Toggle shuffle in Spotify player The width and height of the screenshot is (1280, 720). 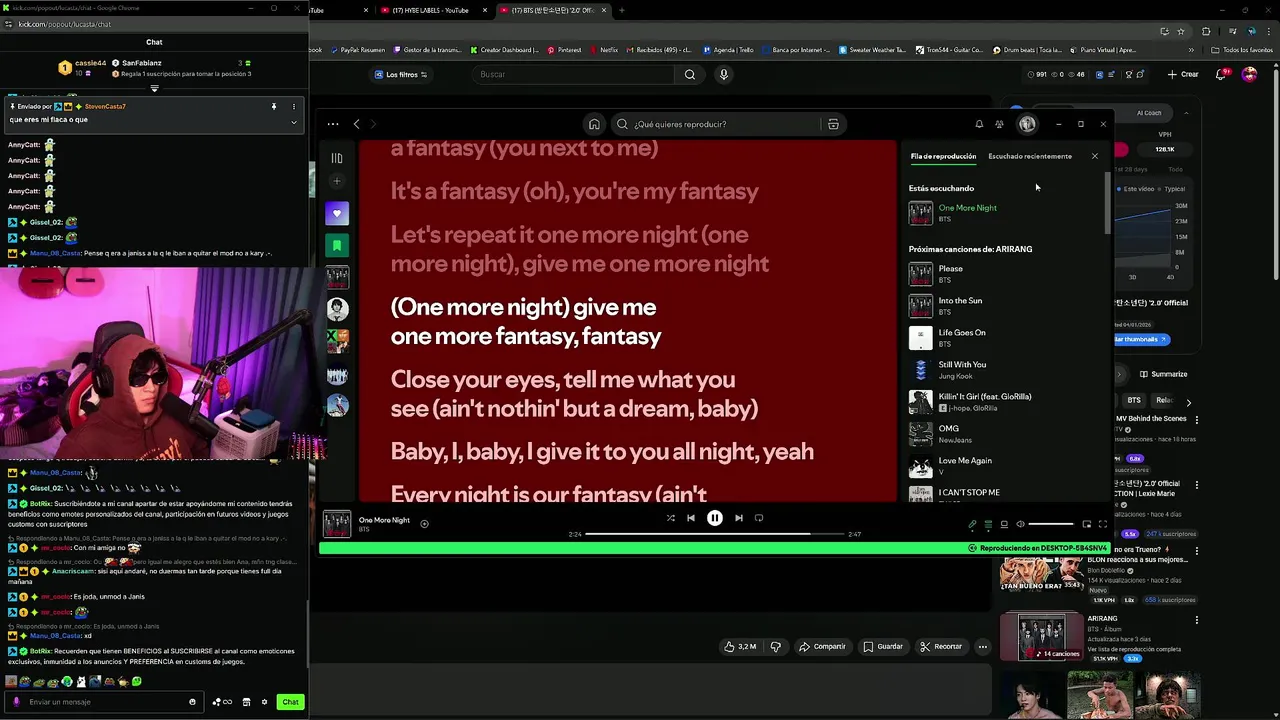(670, 518)
